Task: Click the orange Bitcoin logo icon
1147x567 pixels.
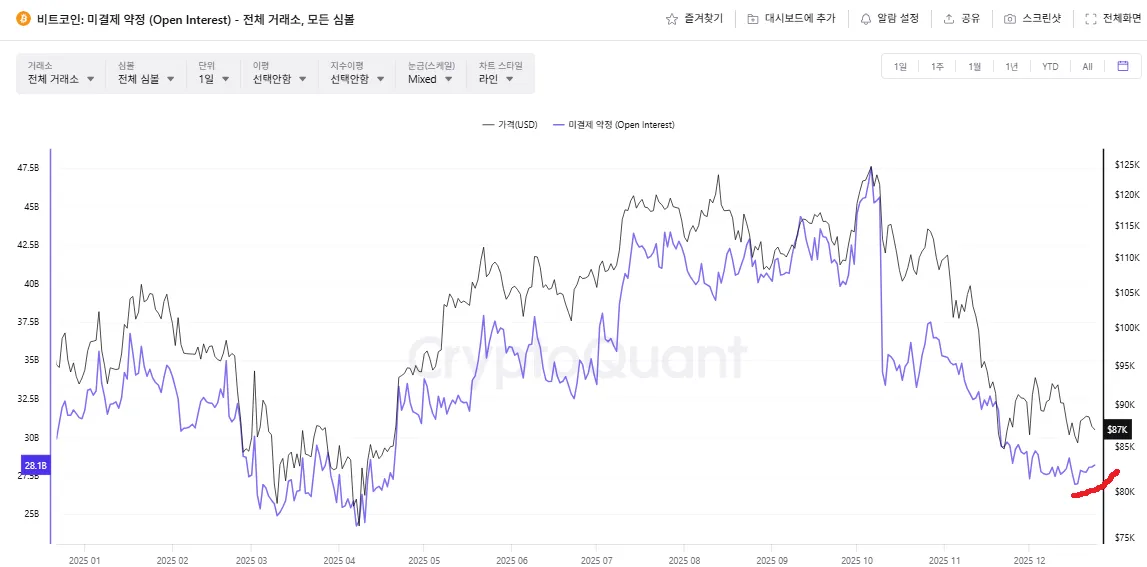Action: (23, 19)
